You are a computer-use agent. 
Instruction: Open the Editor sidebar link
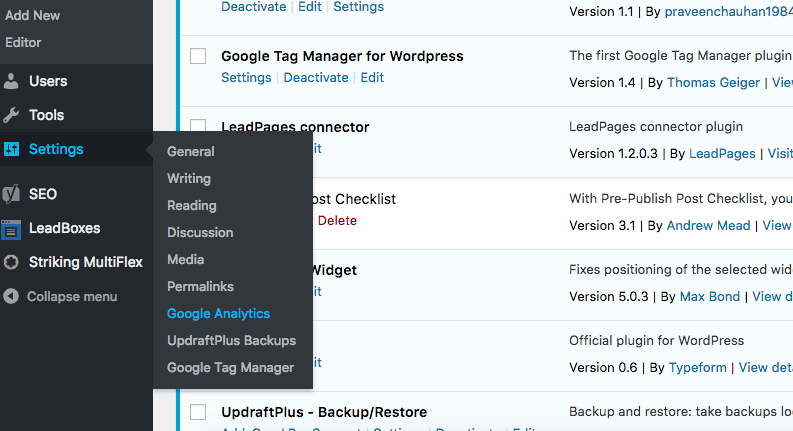point(23,42)
